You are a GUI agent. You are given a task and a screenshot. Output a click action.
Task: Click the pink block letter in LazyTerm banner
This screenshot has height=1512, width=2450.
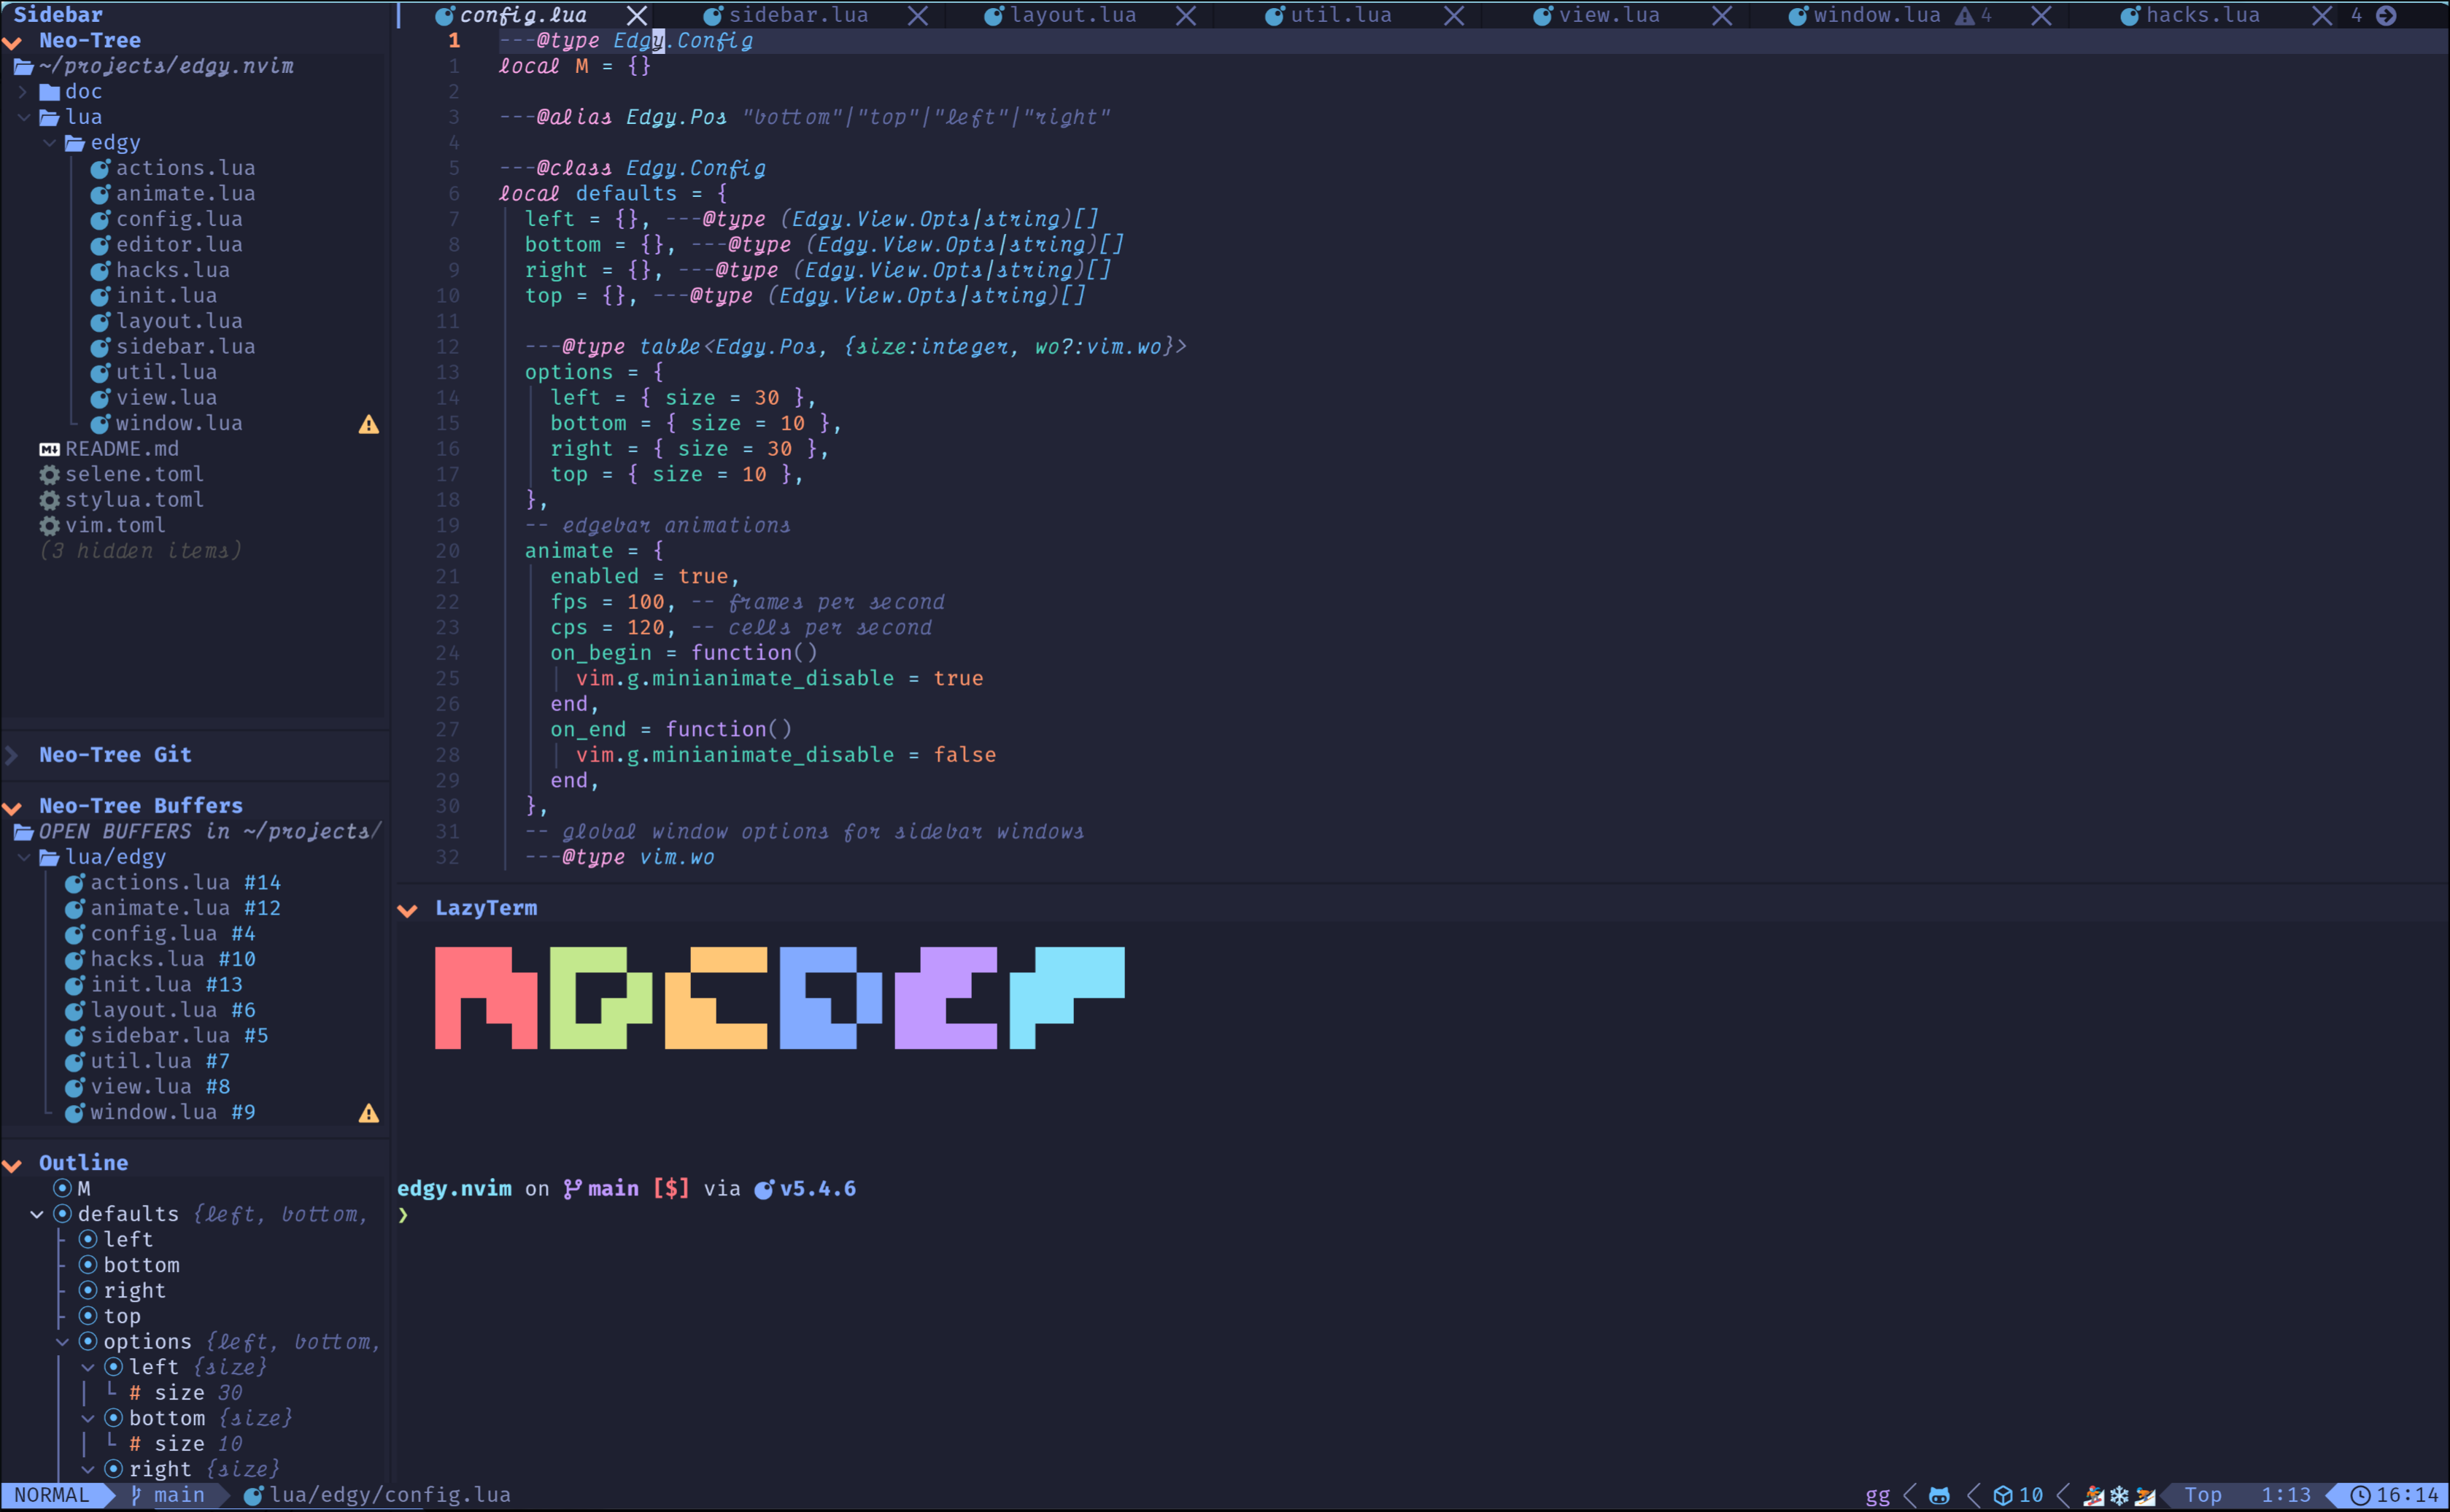point(485,997)
